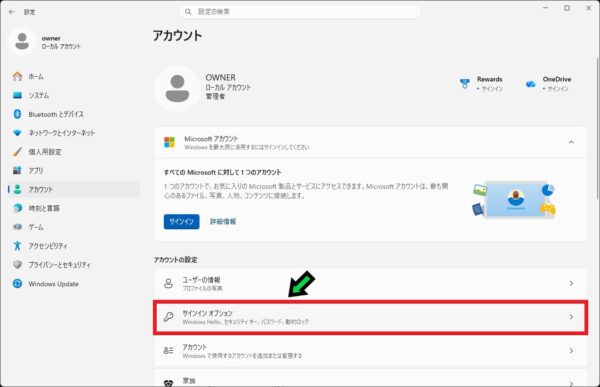Open ゲーム controller icon in sidebar
This screenshot has height=387, width=600.
[17, 227]
